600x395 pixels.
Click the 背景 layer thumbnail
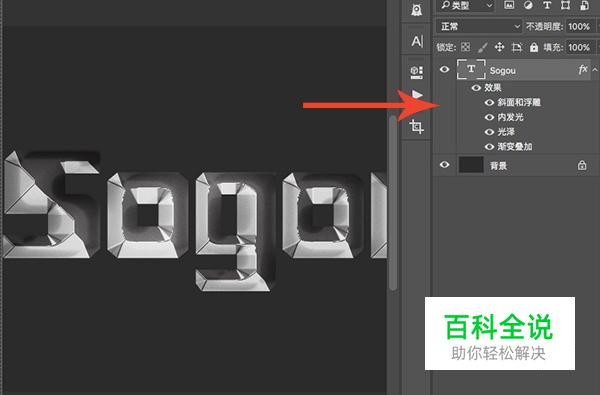point(471,165)
